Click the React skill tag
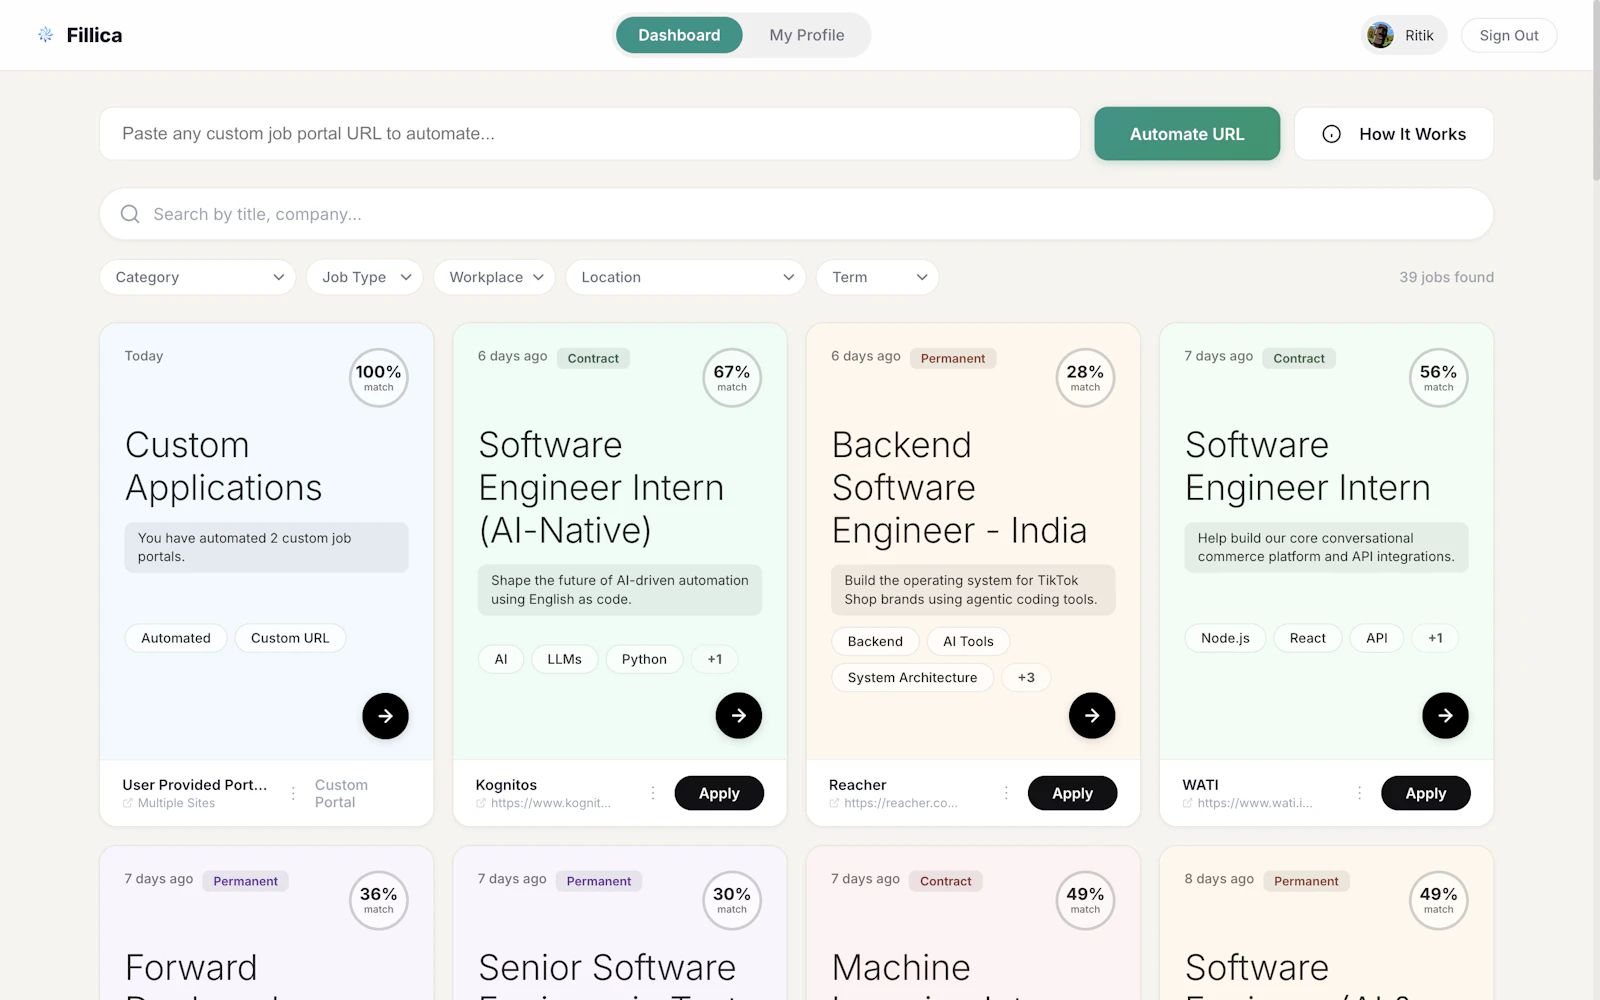 [x=1308, y=638]
